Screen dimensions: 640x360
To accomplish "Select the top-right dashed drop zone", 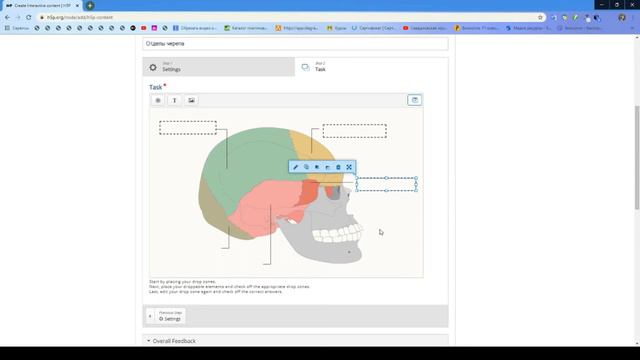I will tap(355, 131).
